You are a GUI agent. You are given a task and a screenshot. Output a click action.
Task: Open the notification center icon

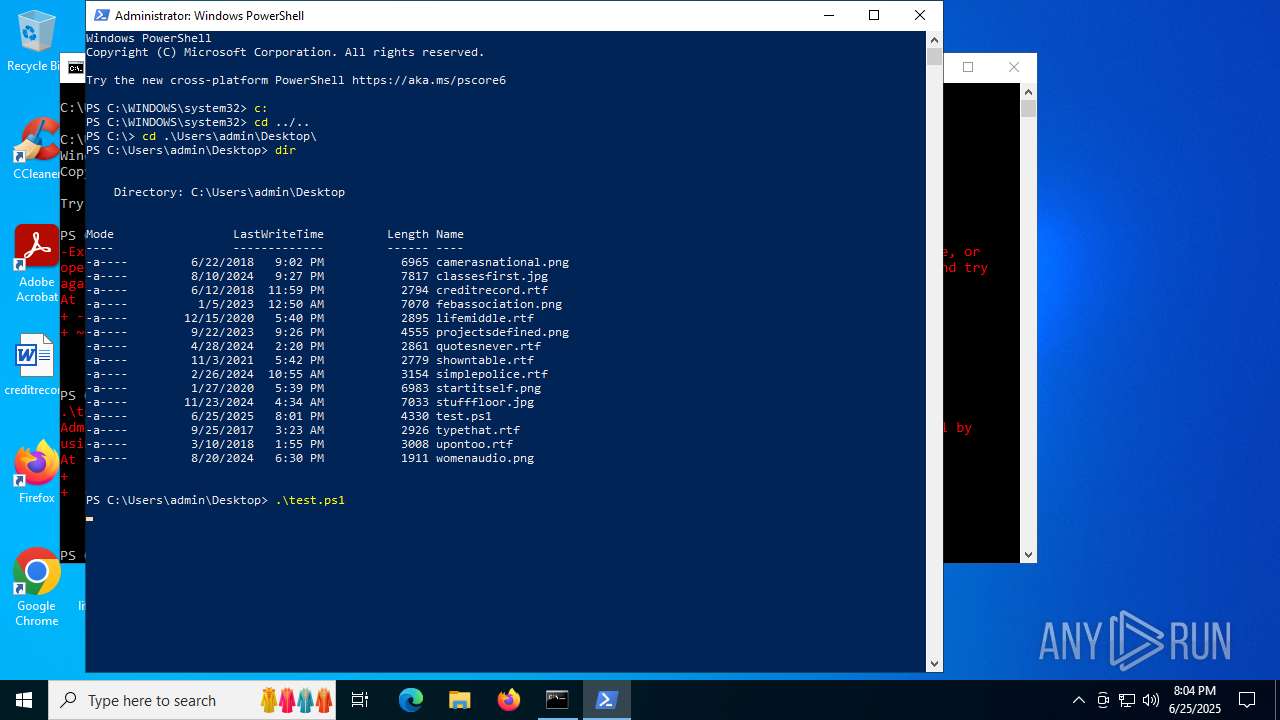pos(1247,700)
